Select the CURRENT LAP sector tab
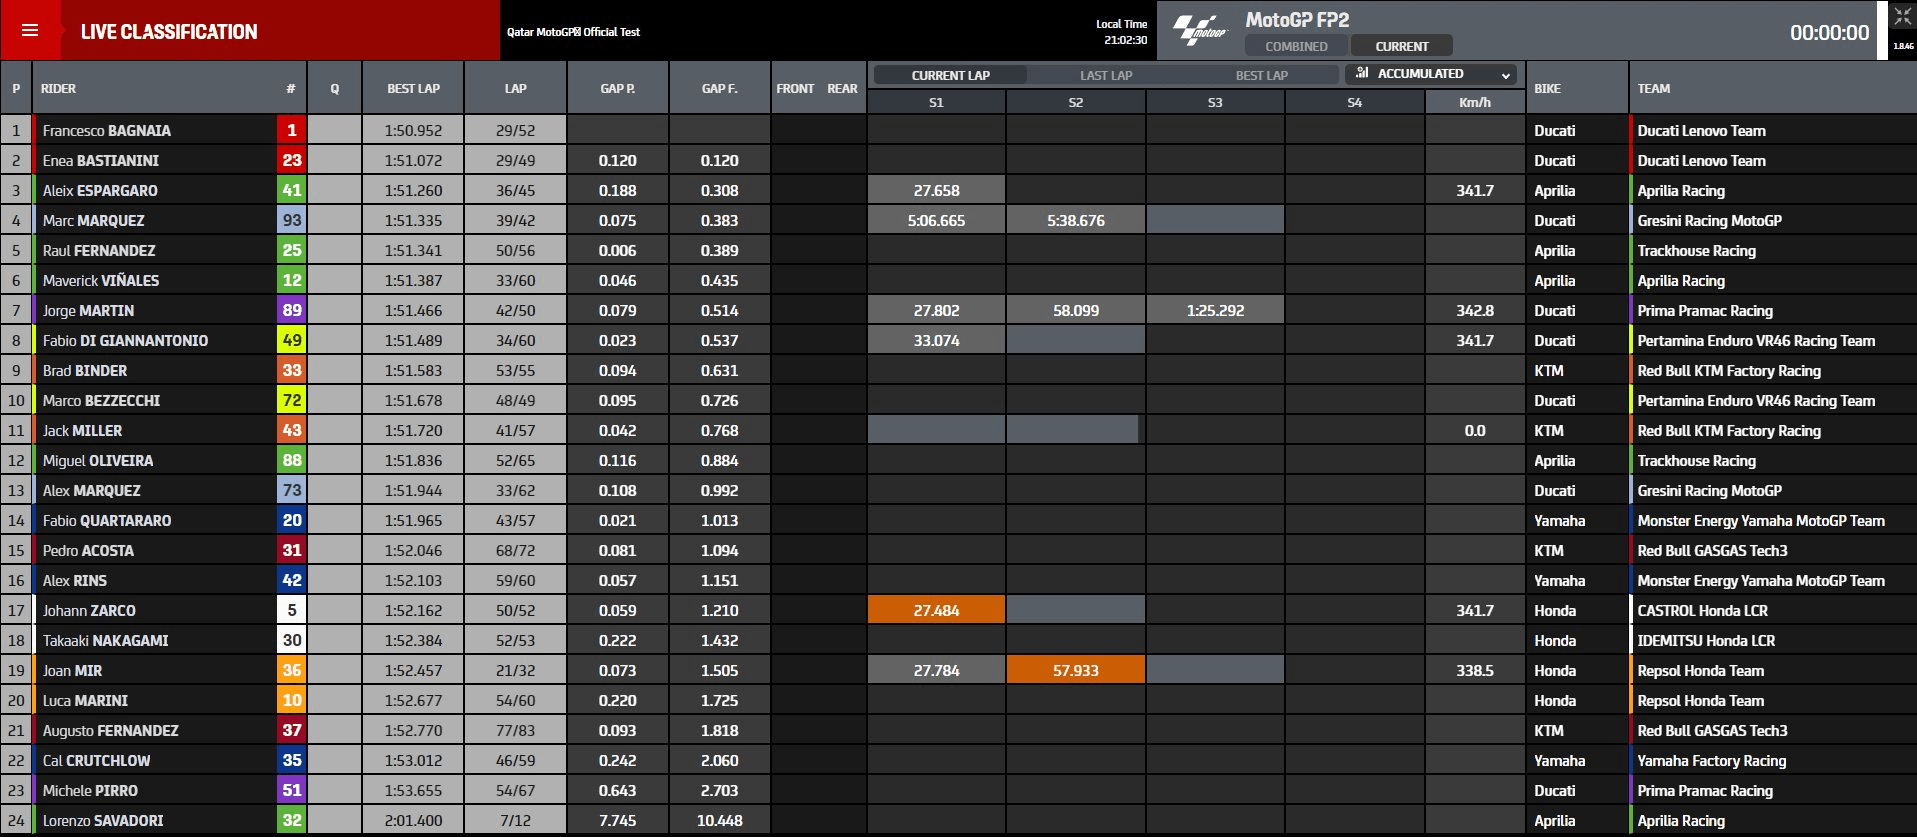The width and height of the screenshot is (1917, 837). (x=950, y=75)
